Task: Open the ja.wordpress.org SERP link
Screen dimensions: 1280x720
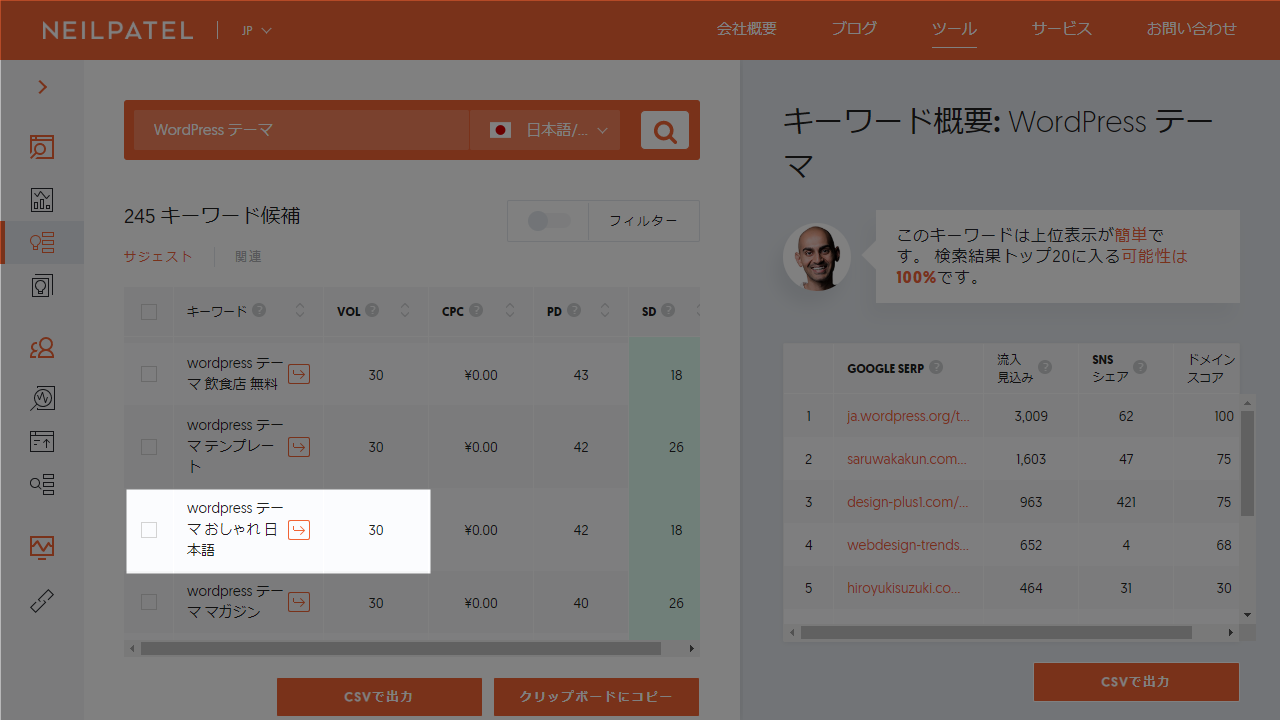Action: 908,416
